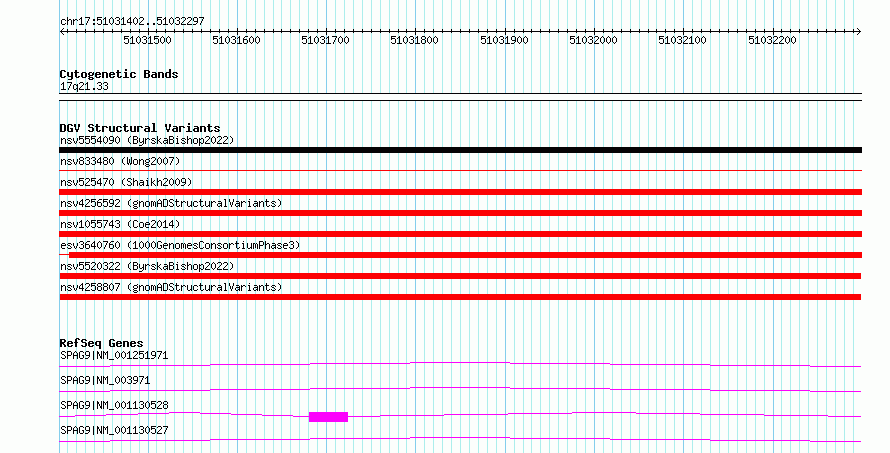This screenshot has height=453, width=890.
Task: Click the red nsv1055743 variant bar
Action: (460, 234)
